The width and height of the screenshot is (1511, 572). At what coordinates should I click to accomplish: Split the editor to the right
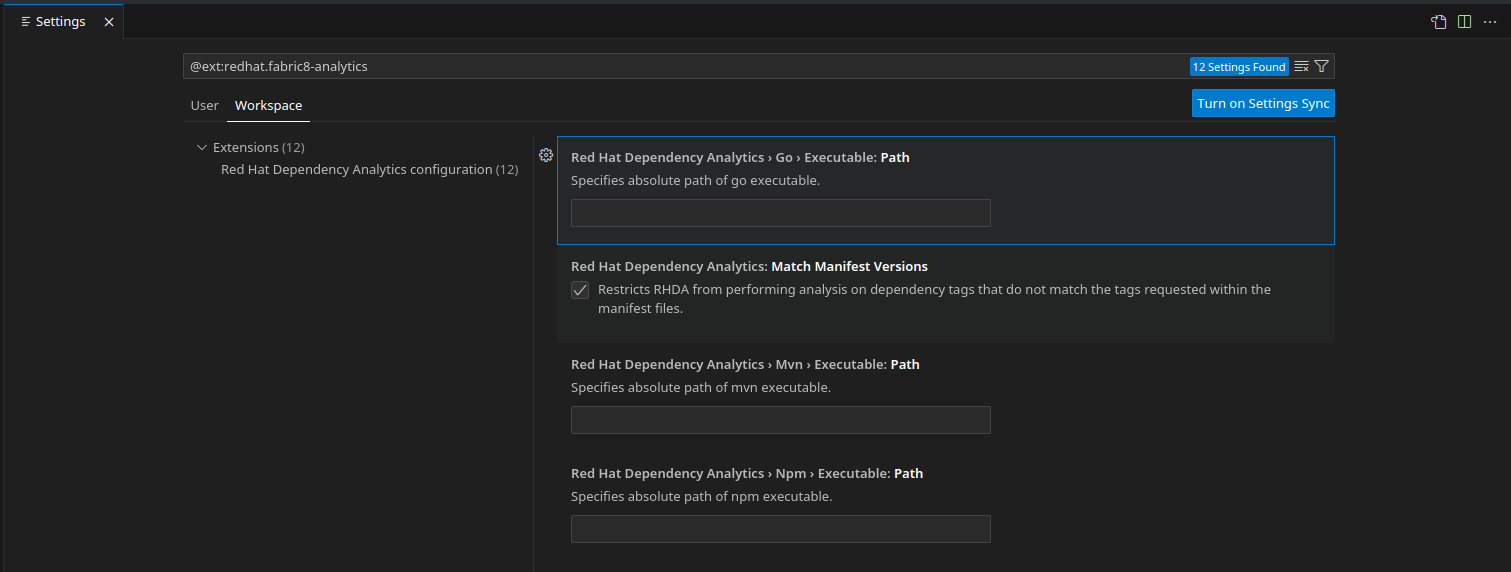click(1464, 22)
